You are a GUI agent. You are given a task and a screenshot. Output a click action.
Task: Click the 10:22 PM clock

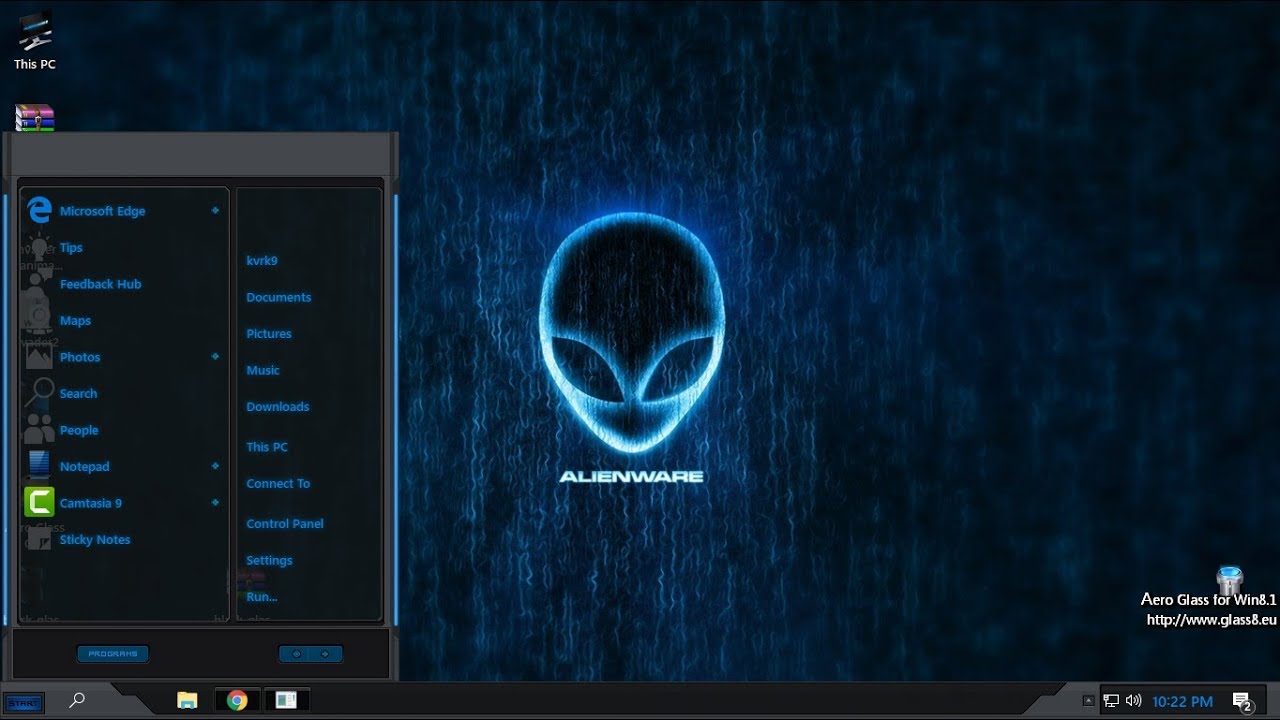coord(1183,702)
